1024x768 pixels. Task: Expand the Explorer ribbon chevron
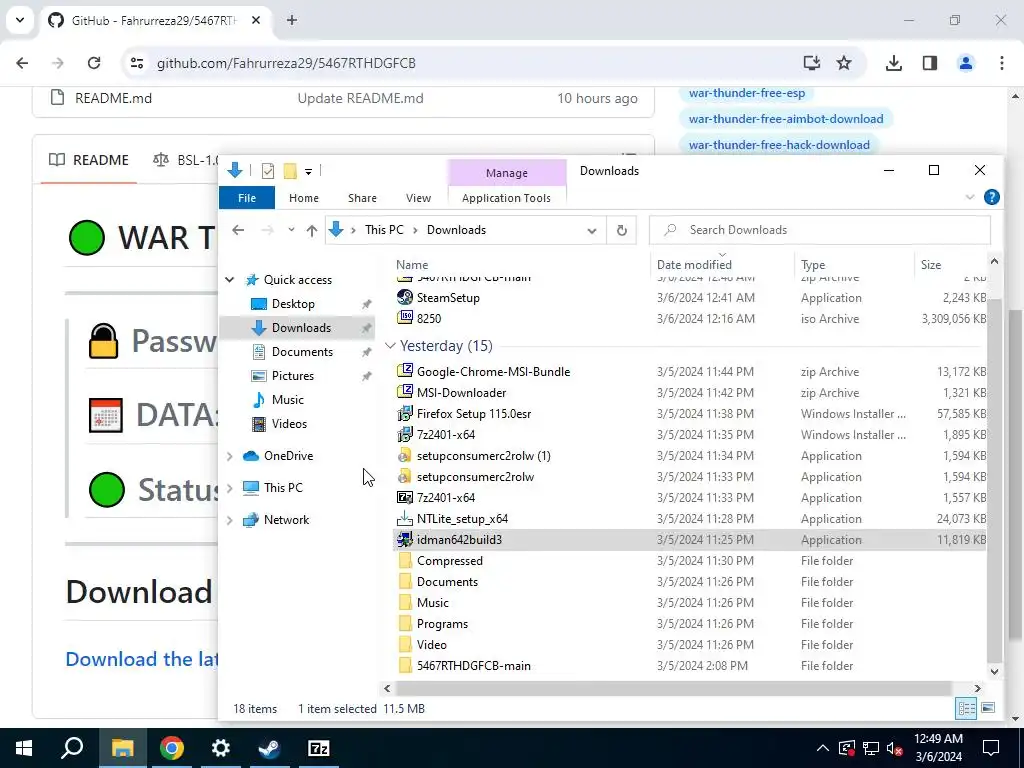tap(970, 197)
